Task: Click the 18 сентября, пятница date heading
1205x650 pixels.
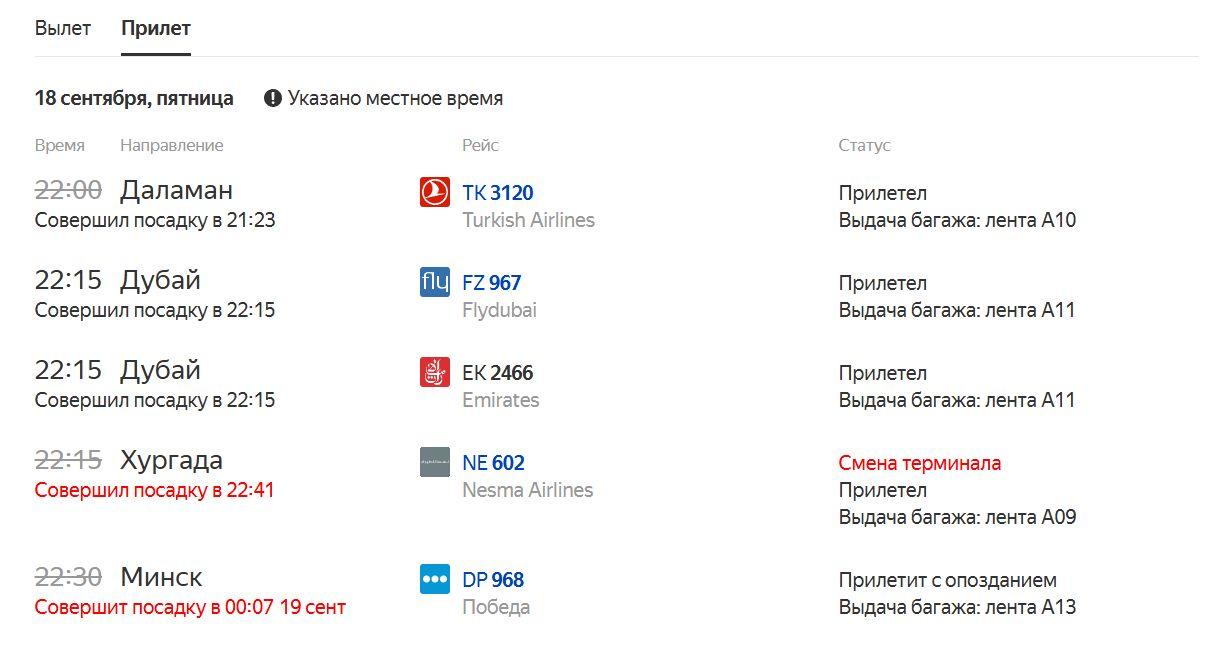Action: [134, 98]
